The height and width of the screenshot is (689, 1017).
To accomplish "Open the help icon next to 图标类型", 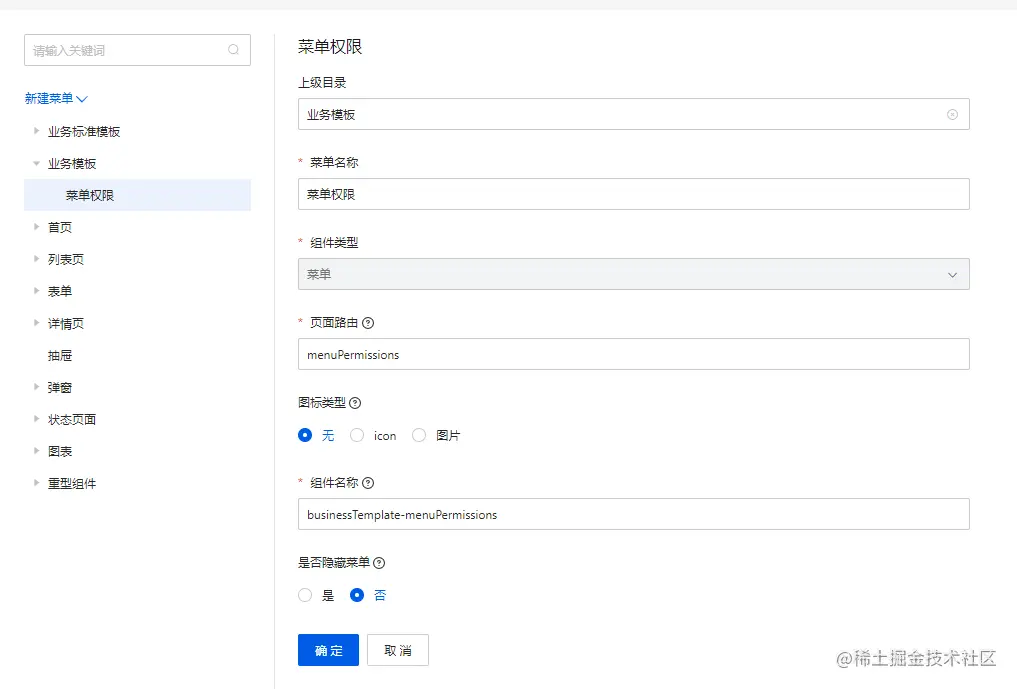I will pos(355,403).
